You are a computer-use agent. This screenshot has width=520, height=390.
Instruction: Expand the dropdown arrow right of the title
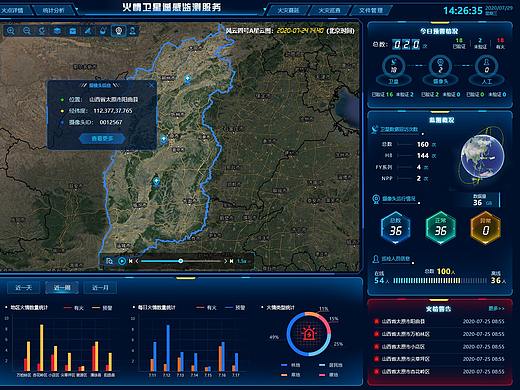265,9
